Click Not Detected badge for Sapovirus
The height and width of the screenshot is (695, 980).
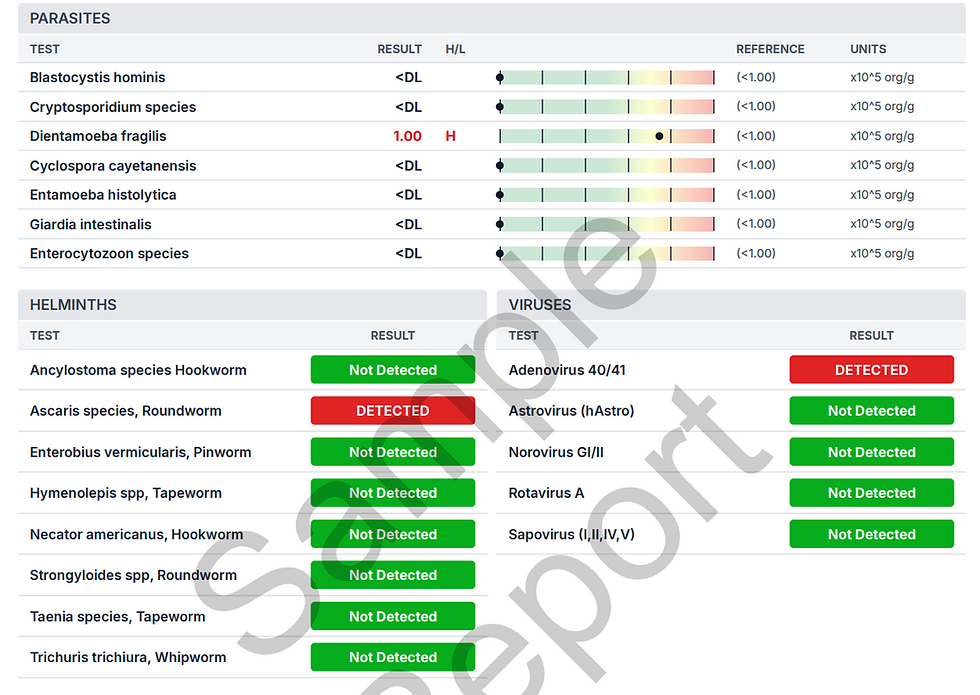click(x=872, y=534)
